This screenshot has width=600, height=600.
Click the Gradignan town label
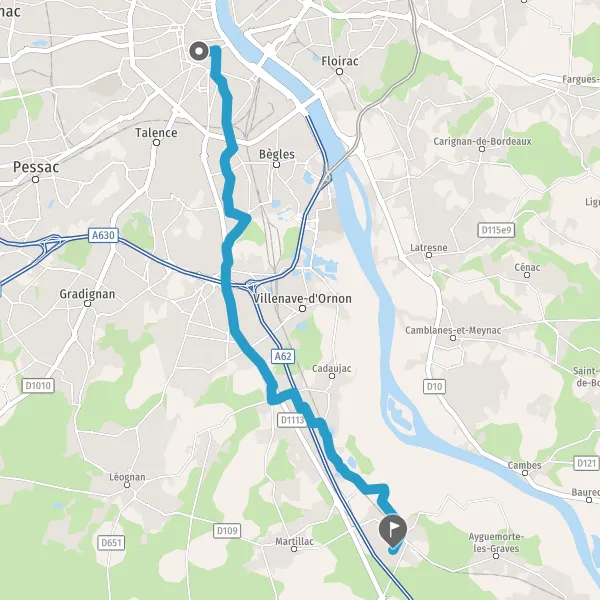[87, 294]
